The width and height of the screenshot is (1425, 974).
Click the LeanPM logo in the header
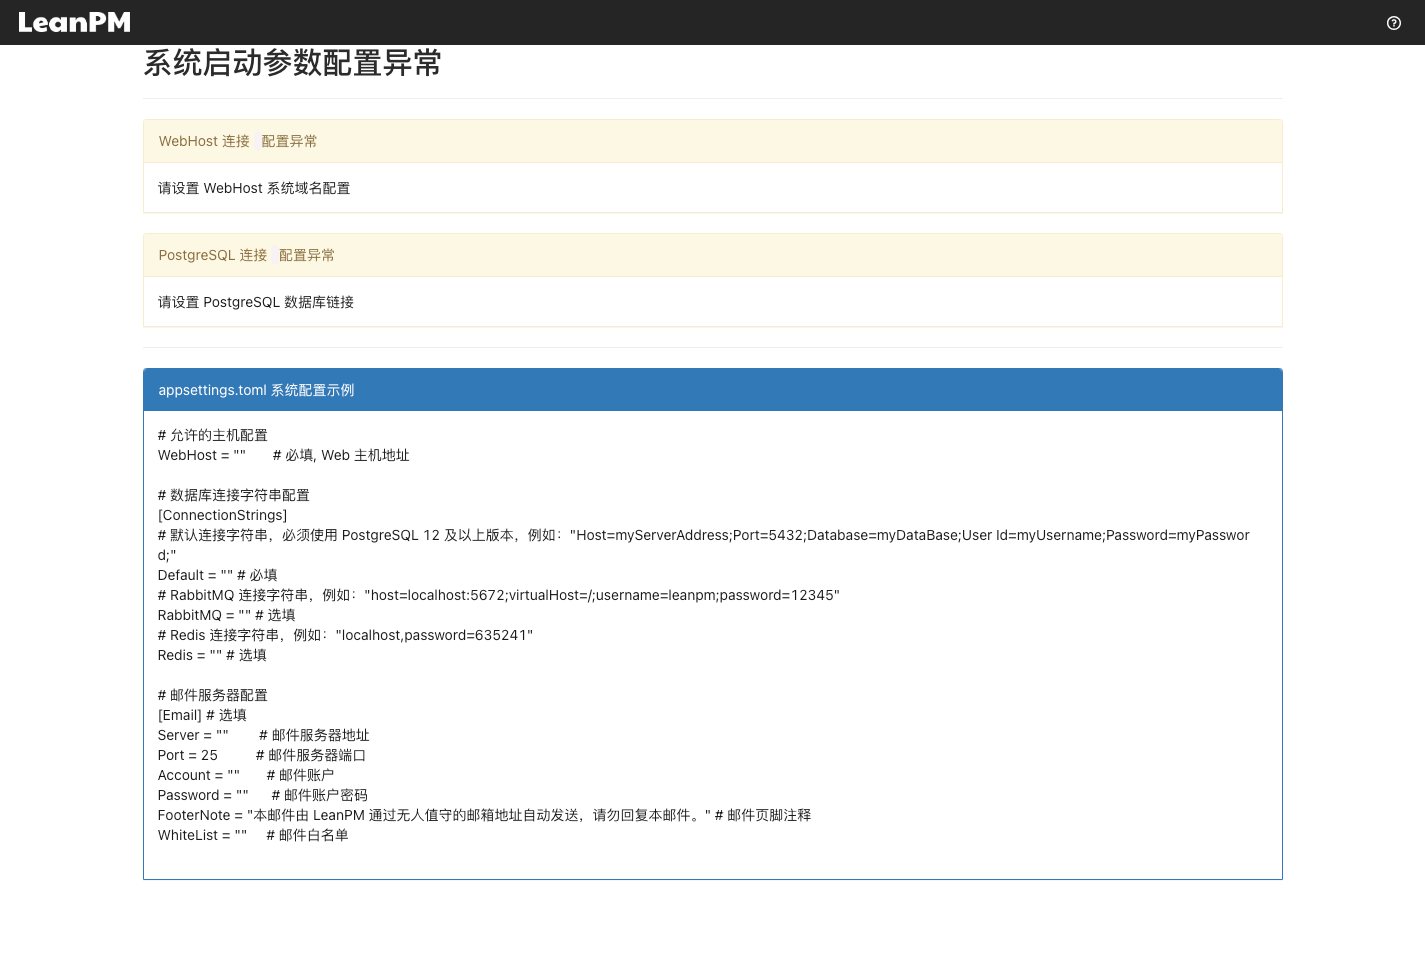click(74, 22)
